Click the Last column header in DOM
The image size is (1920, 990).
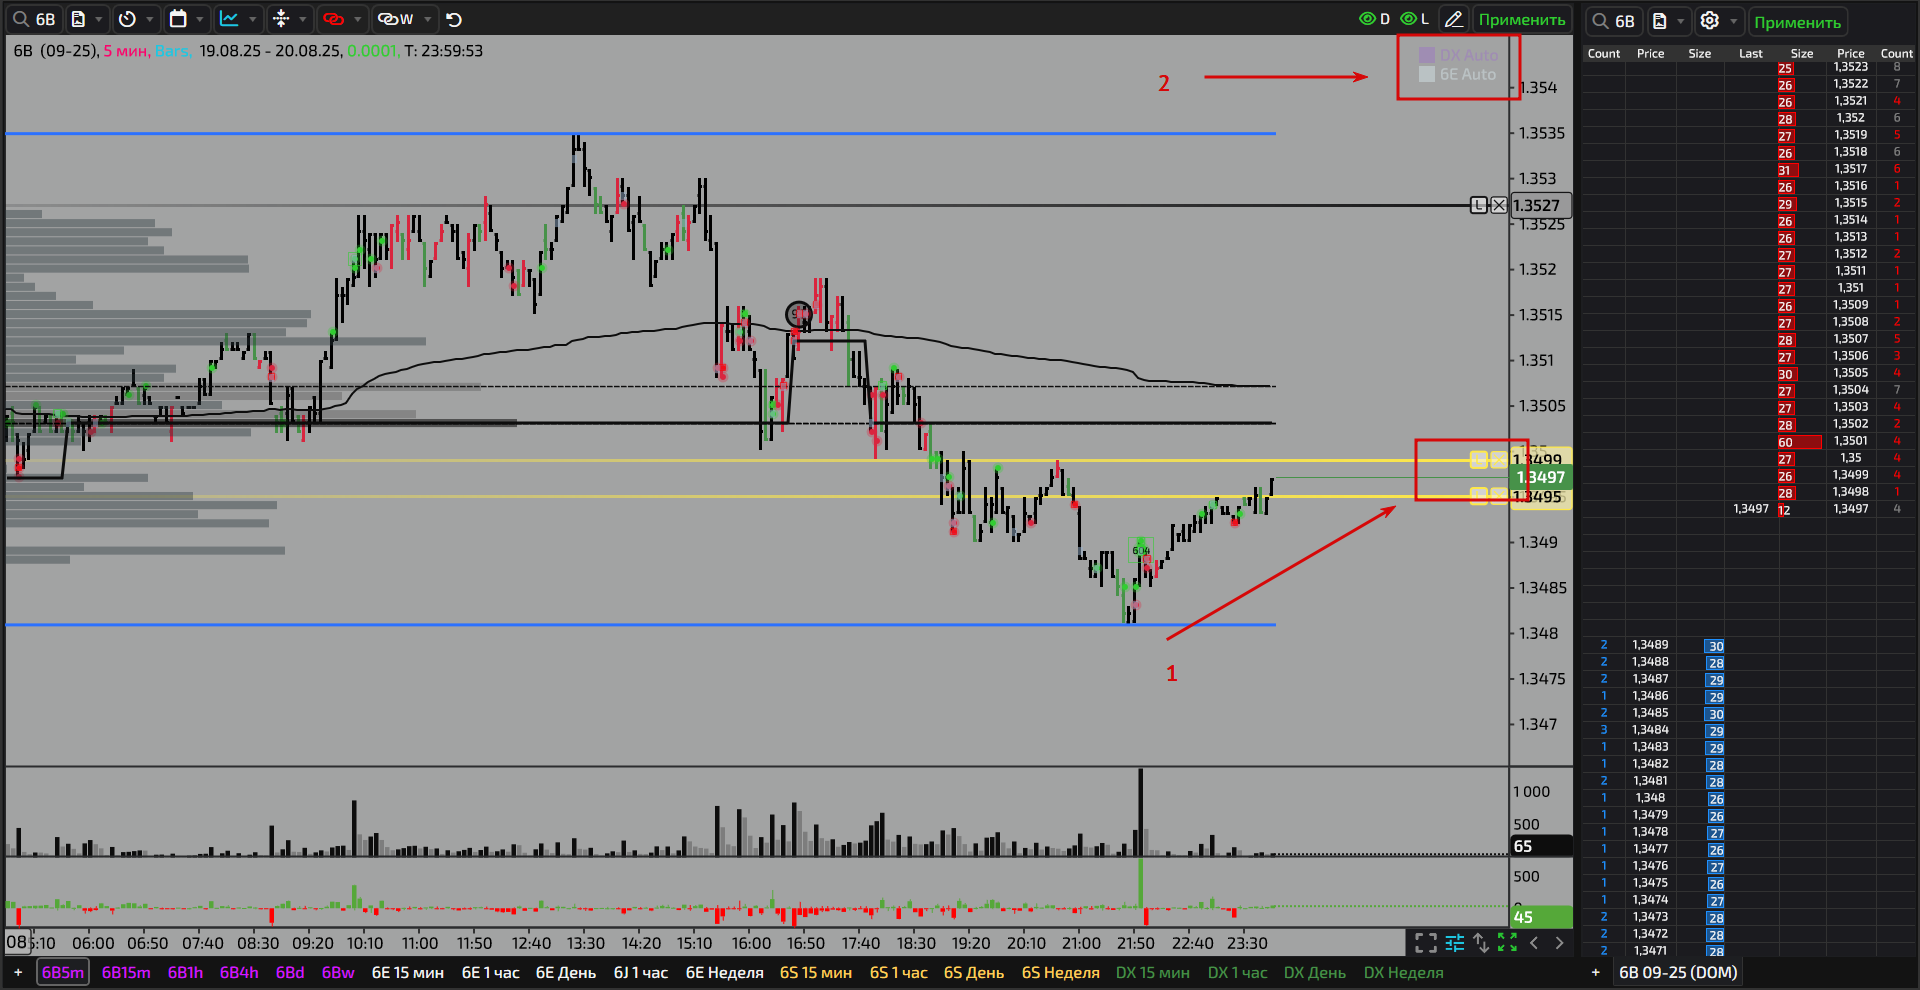(1751, 54)
